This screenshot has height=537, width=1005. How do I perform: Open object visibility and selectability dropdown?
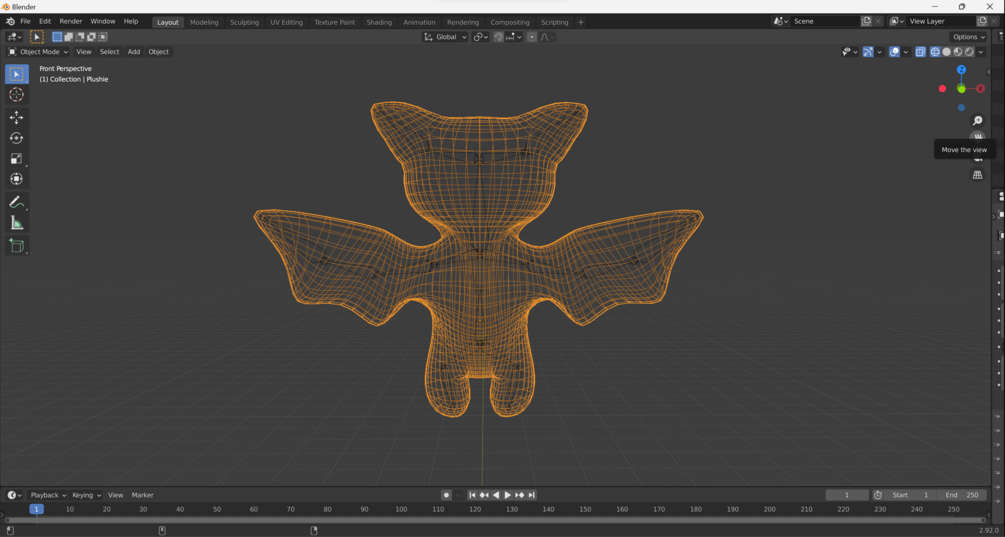pos(850,52)
